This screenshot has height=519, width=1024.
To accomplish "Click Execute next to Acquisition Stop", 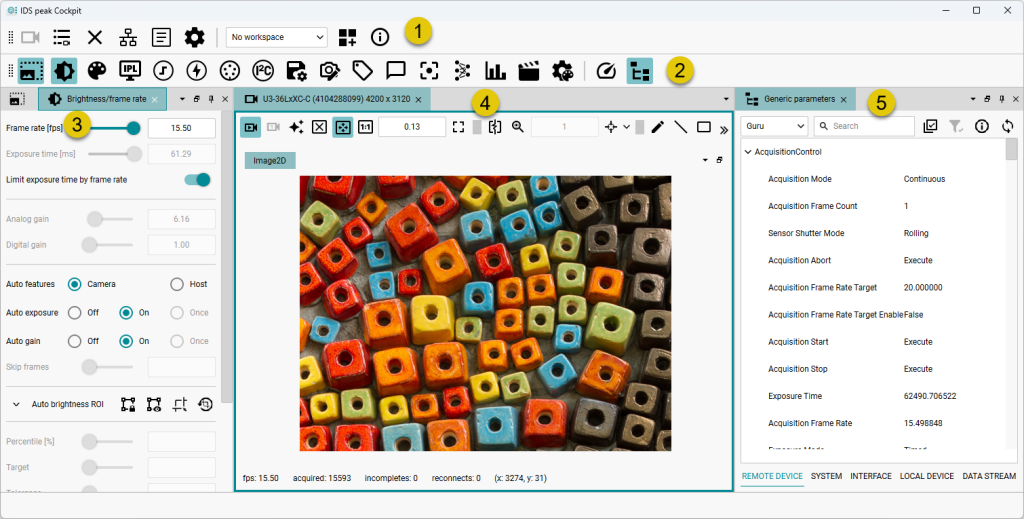I will coord(918,369).
